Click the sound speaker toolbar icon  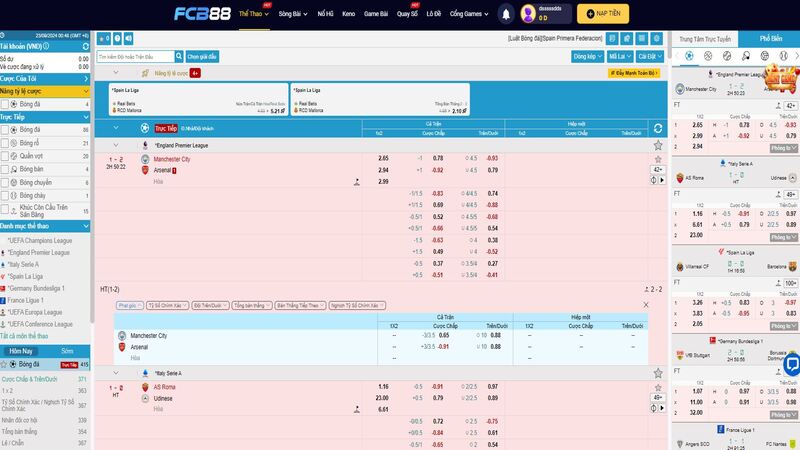129,39
